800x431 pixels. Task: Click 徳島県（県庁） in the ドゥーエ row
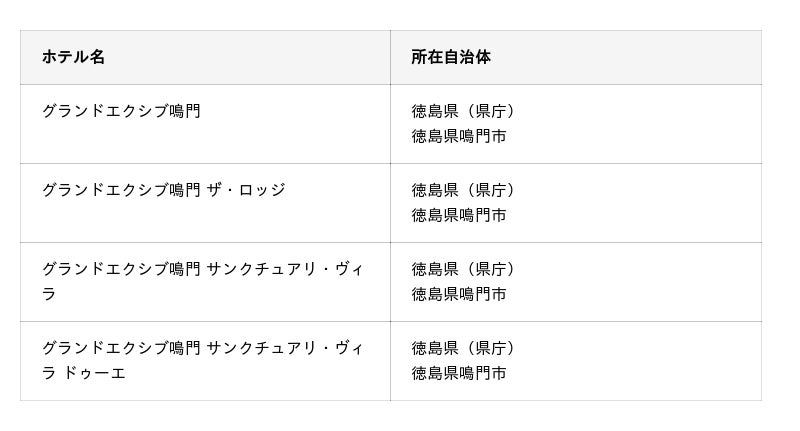pos(463,348)
